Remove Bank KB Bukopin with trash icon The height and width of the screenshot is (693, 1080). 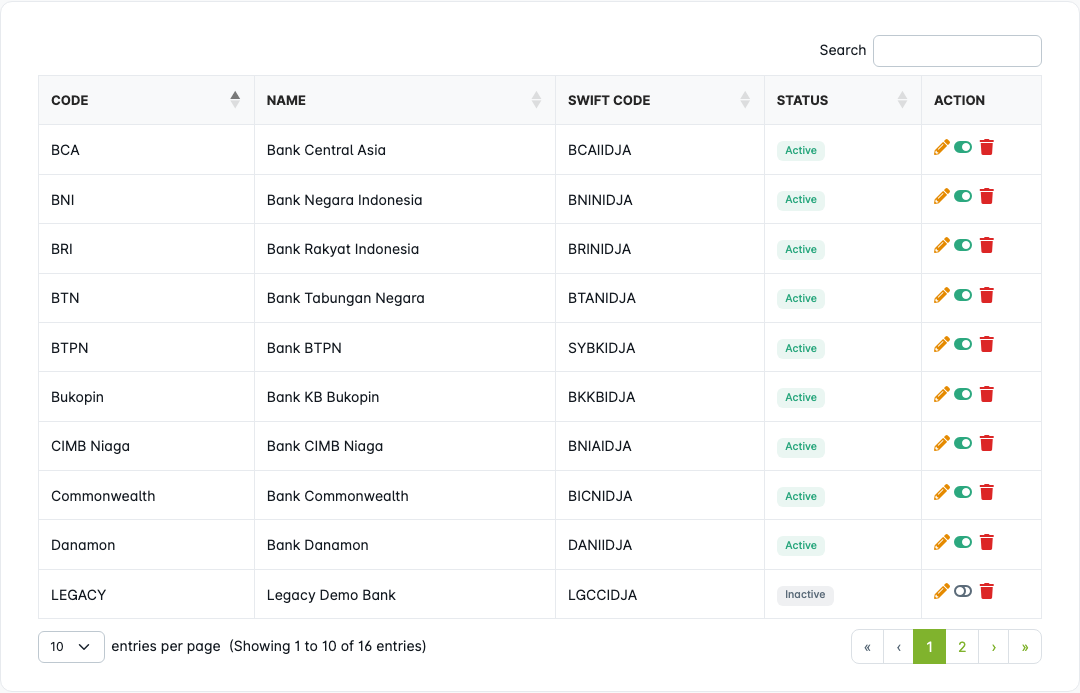click(x=987, y=394)
